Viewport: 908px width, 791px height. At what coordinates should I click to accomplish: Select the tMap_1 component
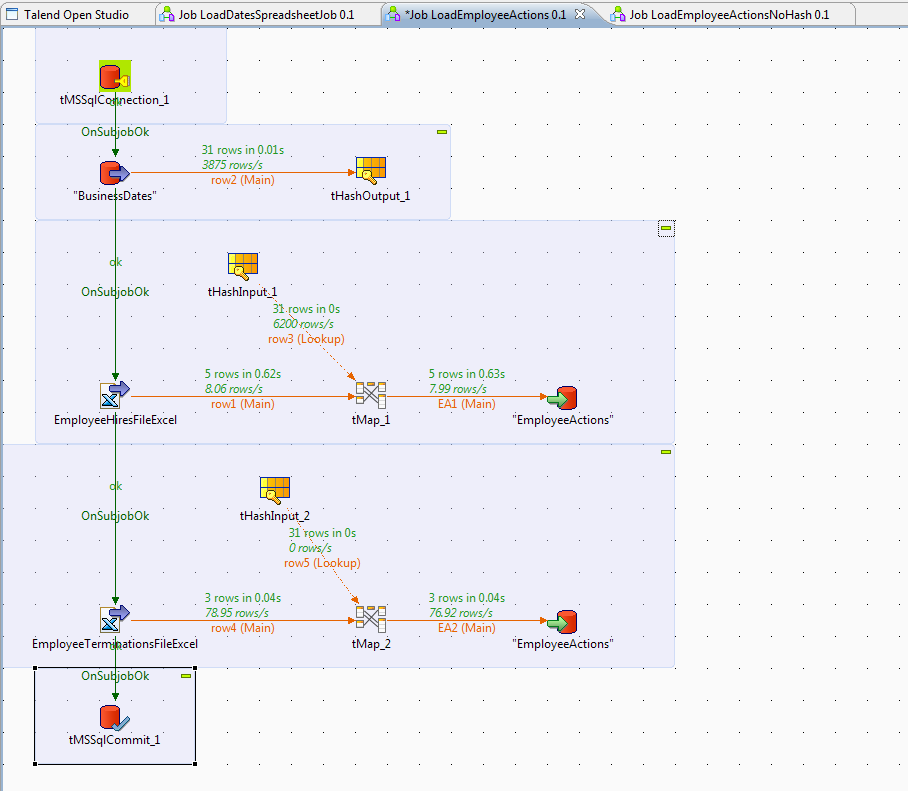pyautogui.click(x=371, y=395)
